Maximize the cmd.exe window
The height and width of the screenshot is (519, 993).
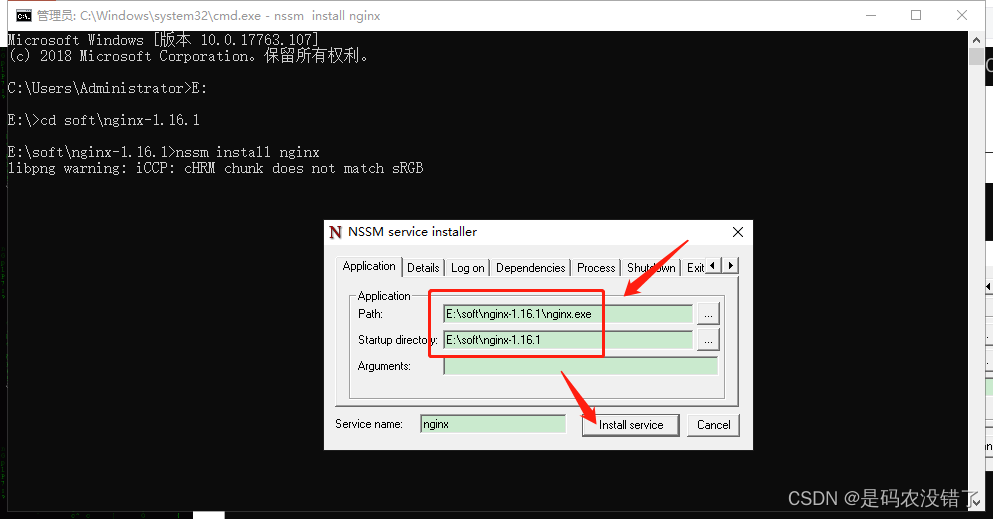[916, 15]
